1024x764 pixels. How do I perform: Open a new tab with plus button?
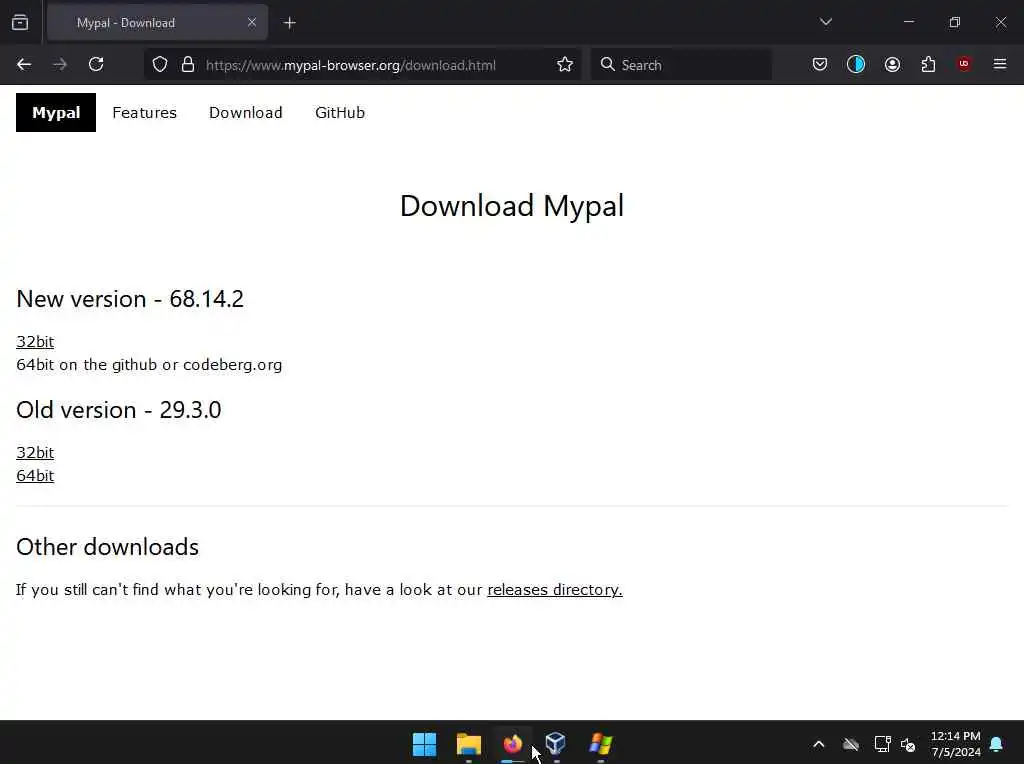pos(289,23)
